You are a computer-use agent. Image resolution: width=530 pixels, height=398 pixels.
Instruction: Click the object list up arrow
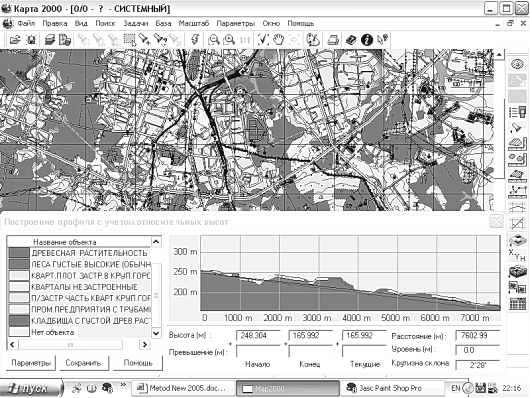coord(156,241)
